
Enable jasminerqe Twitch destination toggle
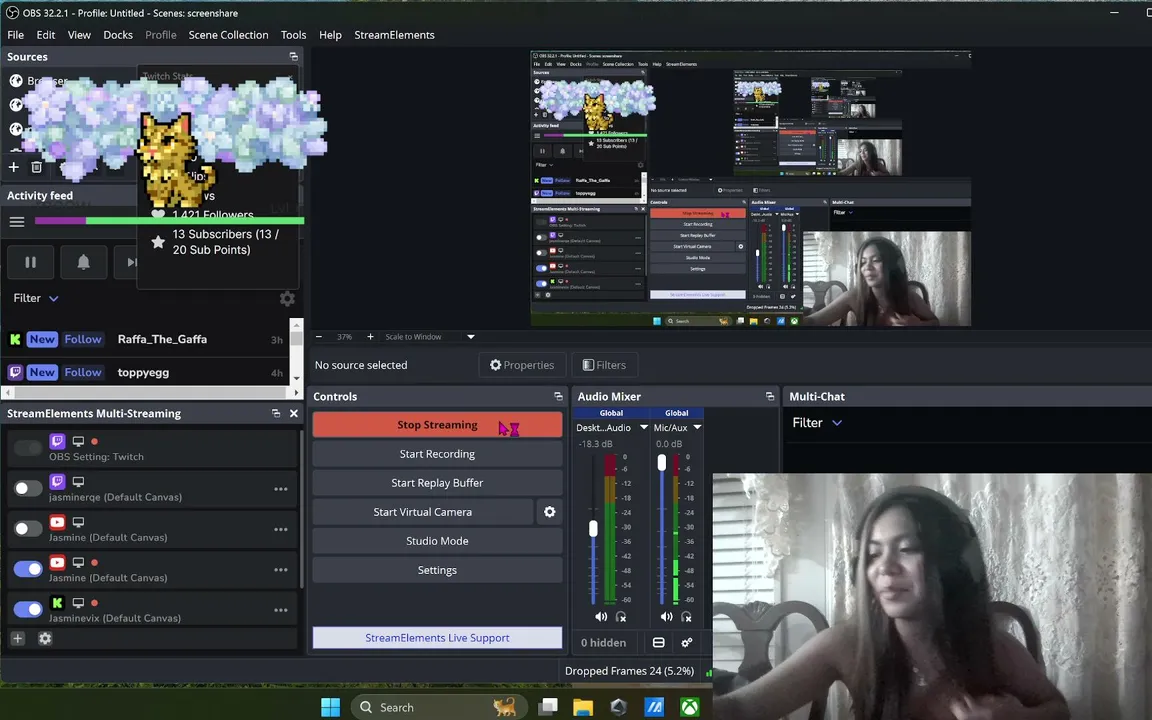click(28, 489)
